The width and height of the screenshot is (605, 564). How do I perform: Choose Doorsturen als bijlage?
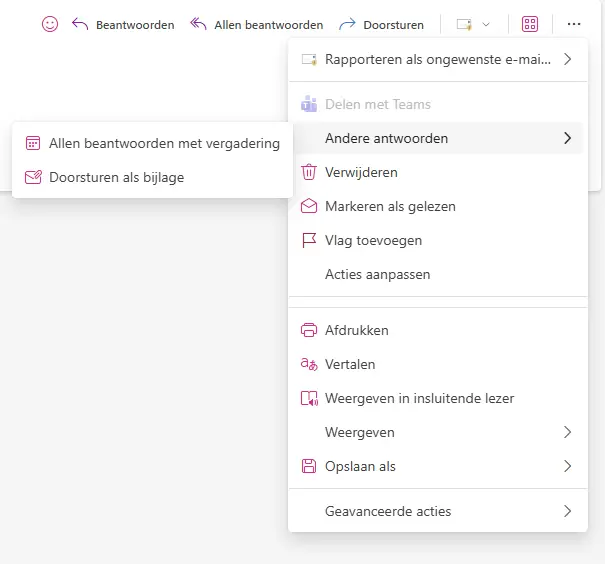(152, 177)
